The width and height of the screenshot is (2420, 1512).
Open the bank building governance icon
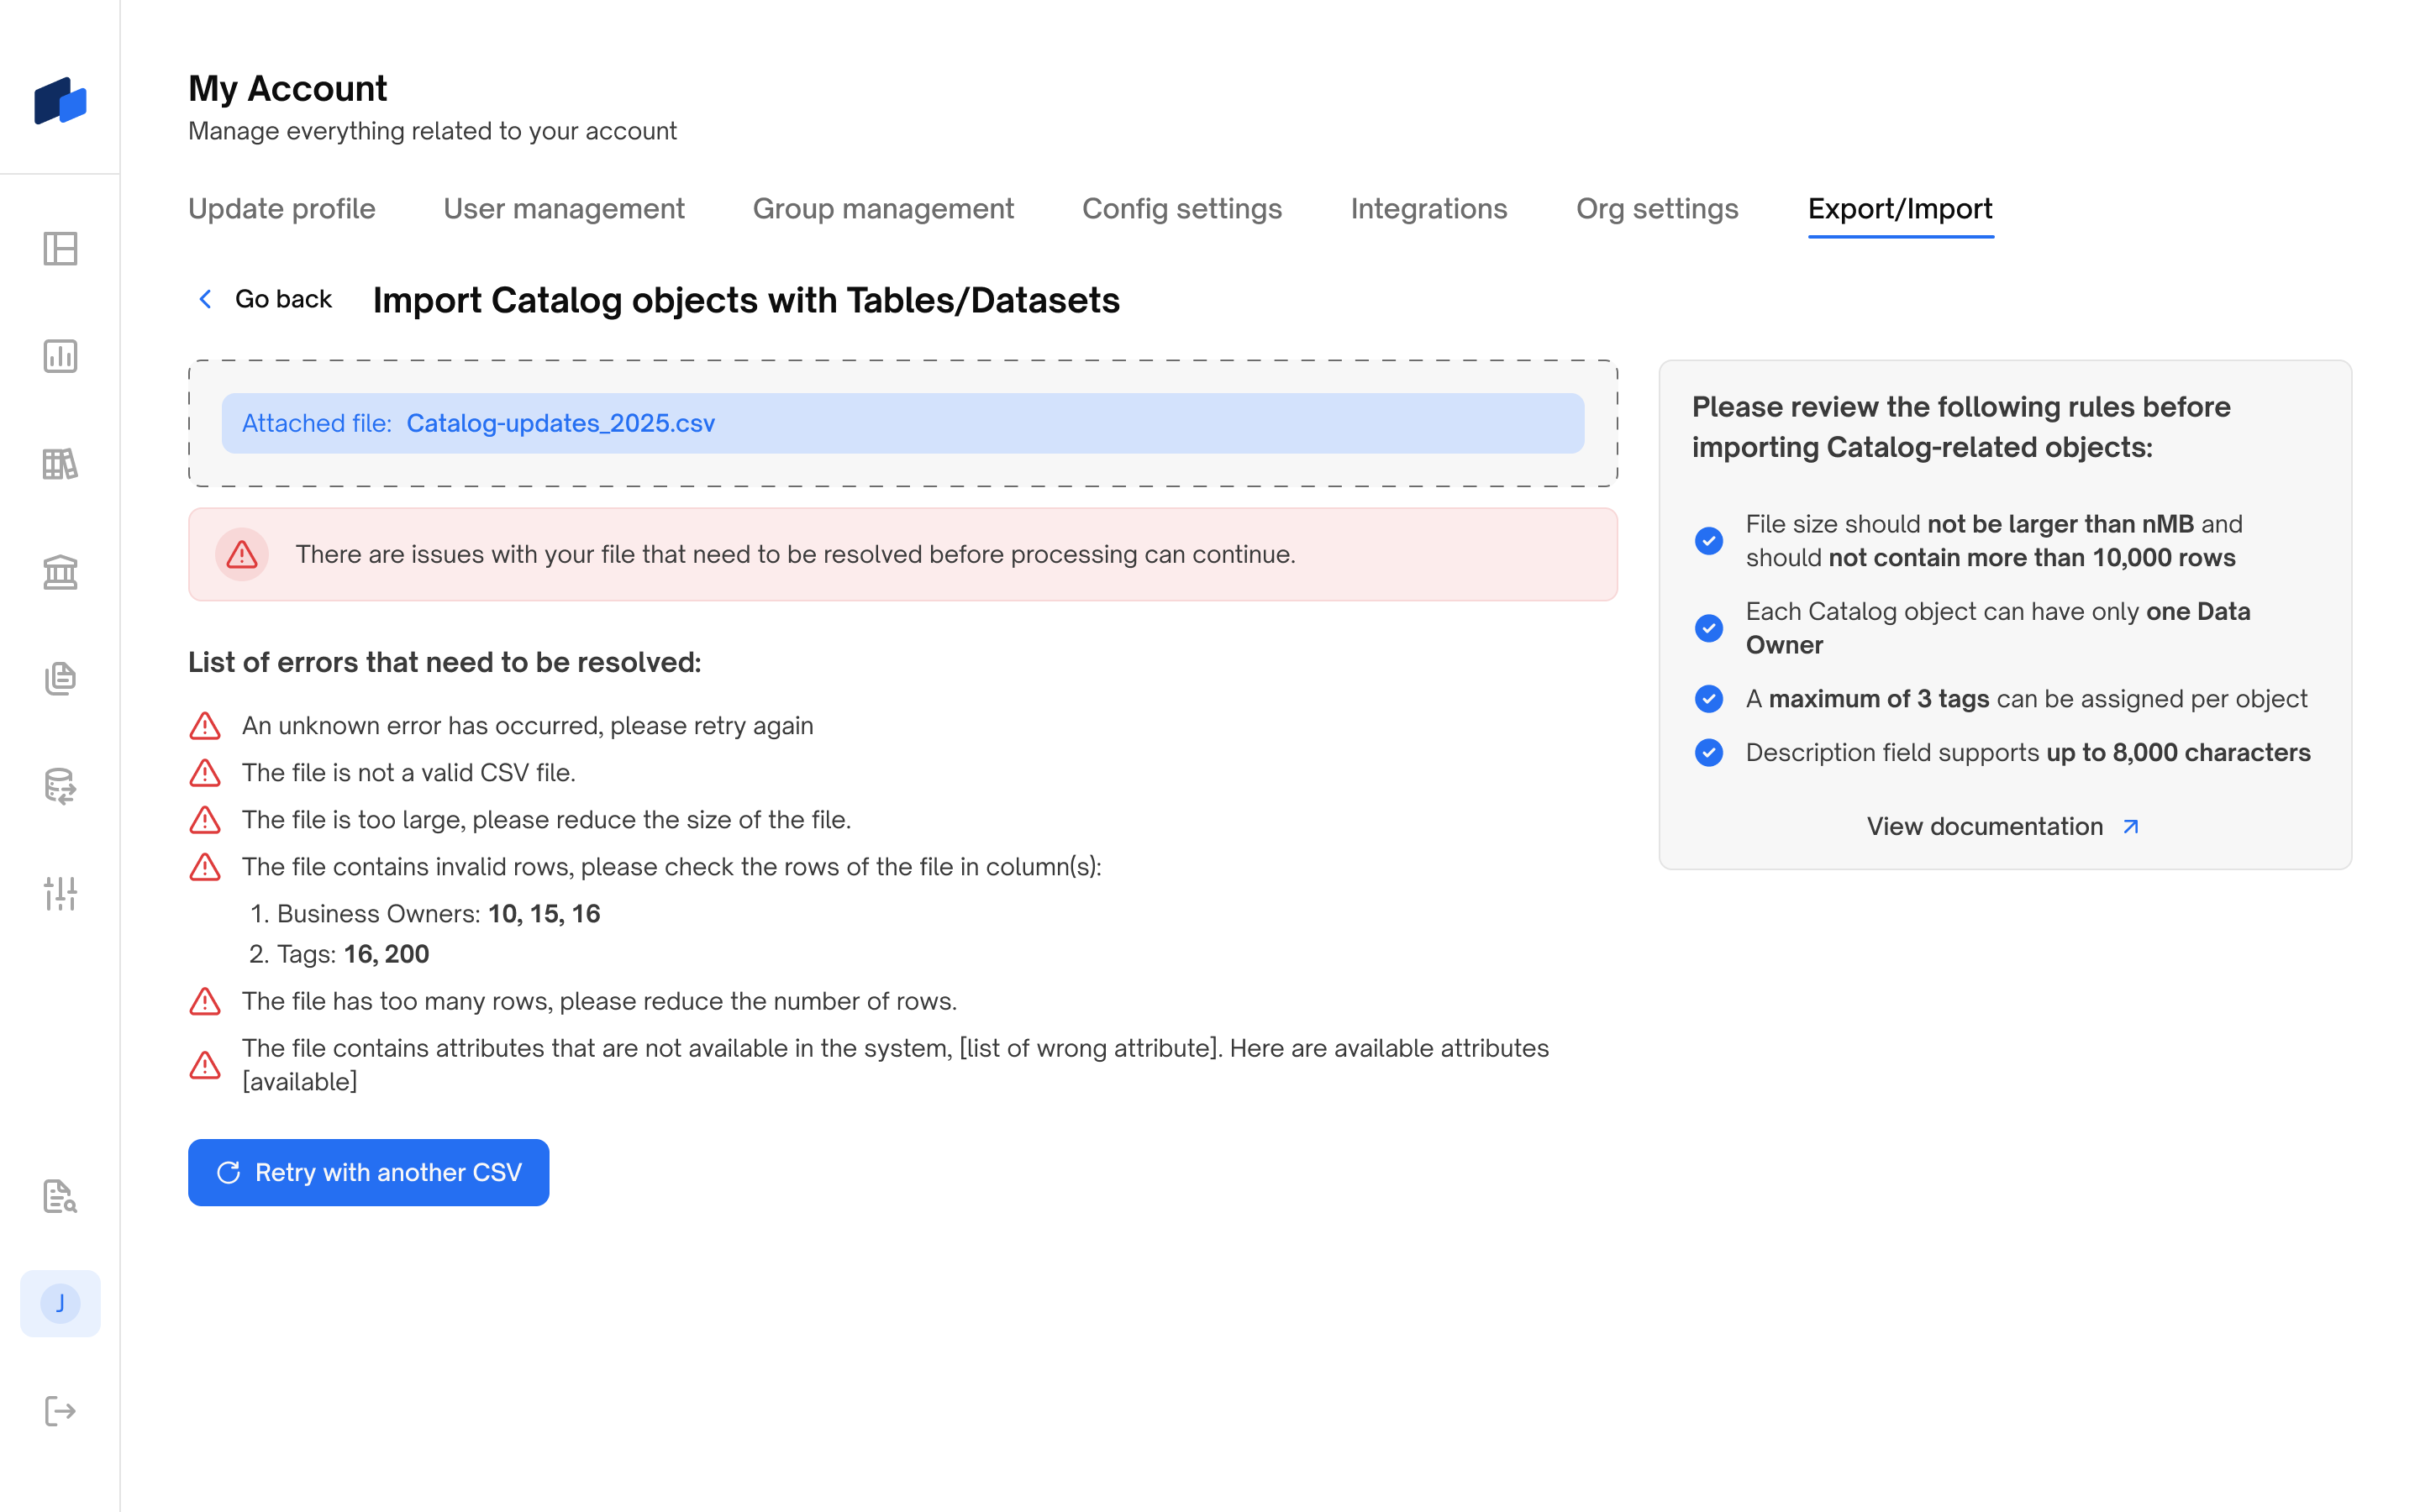pos(60,572)
